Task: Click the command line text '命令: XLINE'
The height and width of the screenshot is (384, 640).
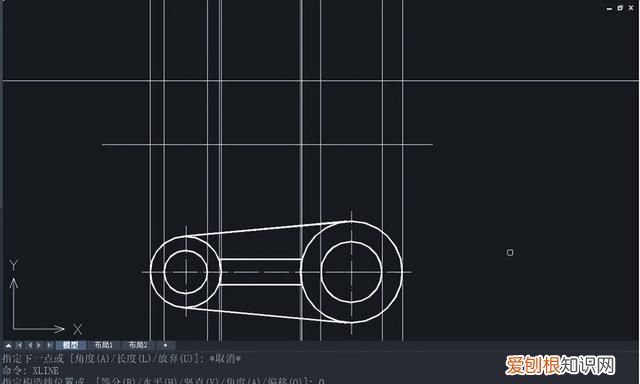Action: point(31,371)
